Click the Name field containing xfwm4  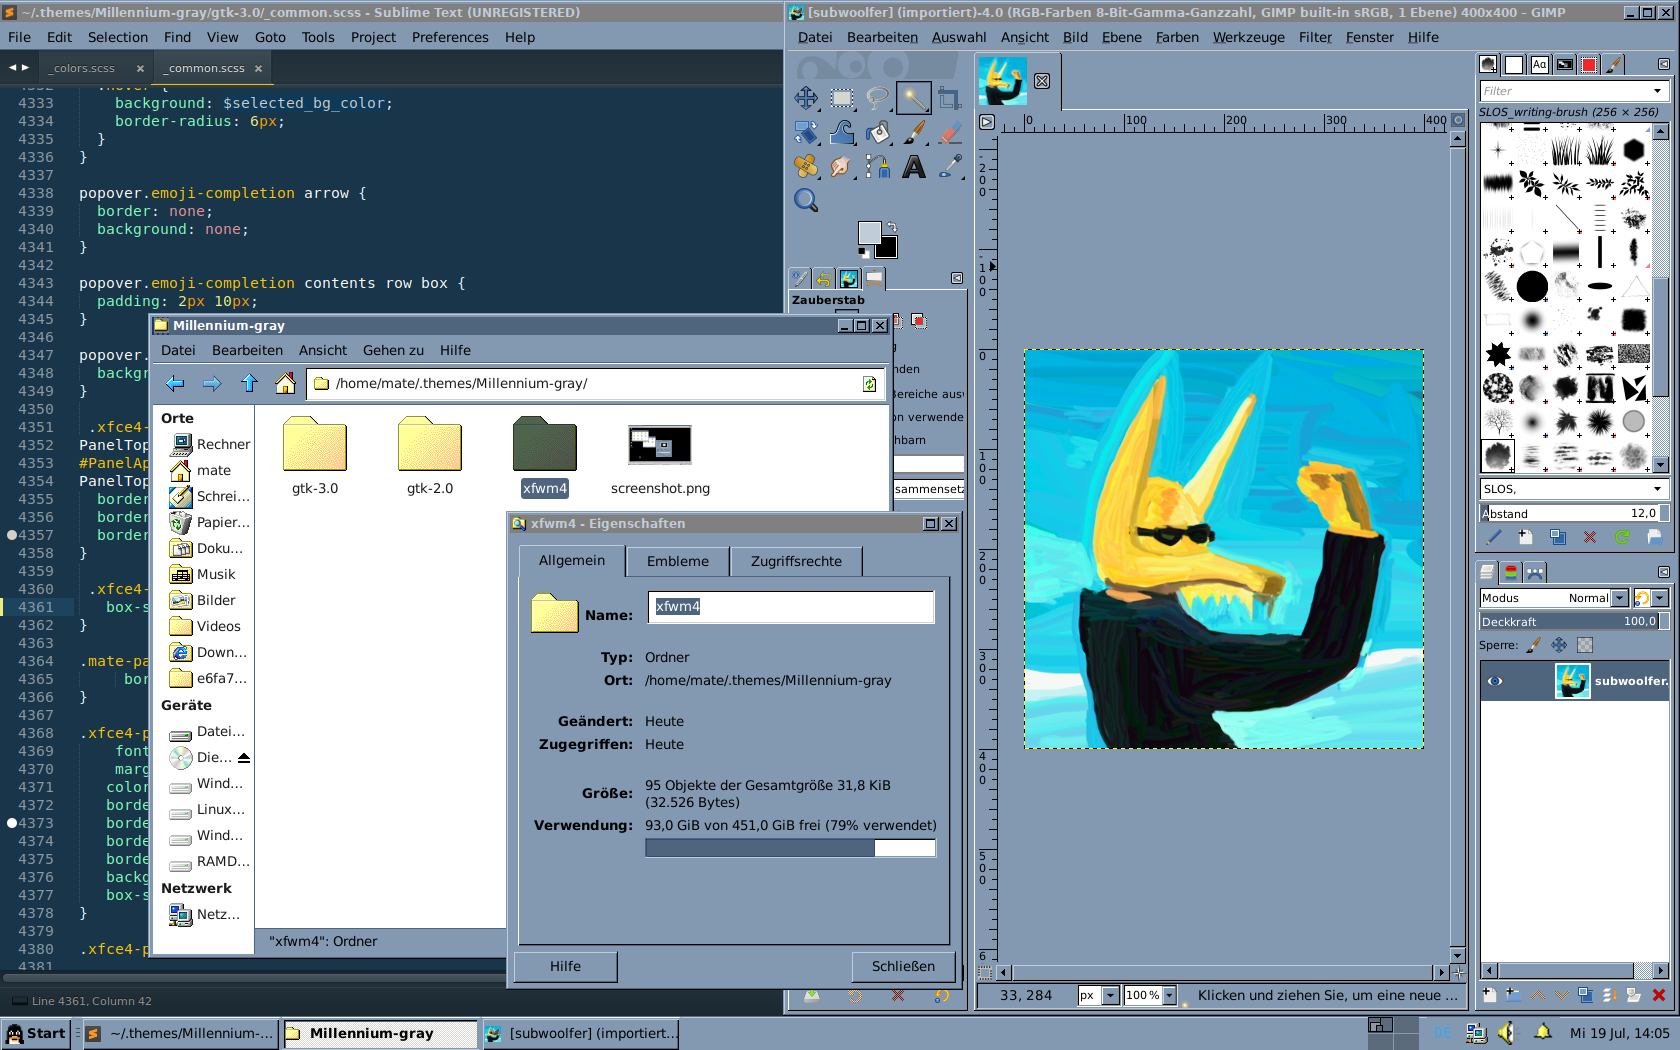click(x=791, y=607)
